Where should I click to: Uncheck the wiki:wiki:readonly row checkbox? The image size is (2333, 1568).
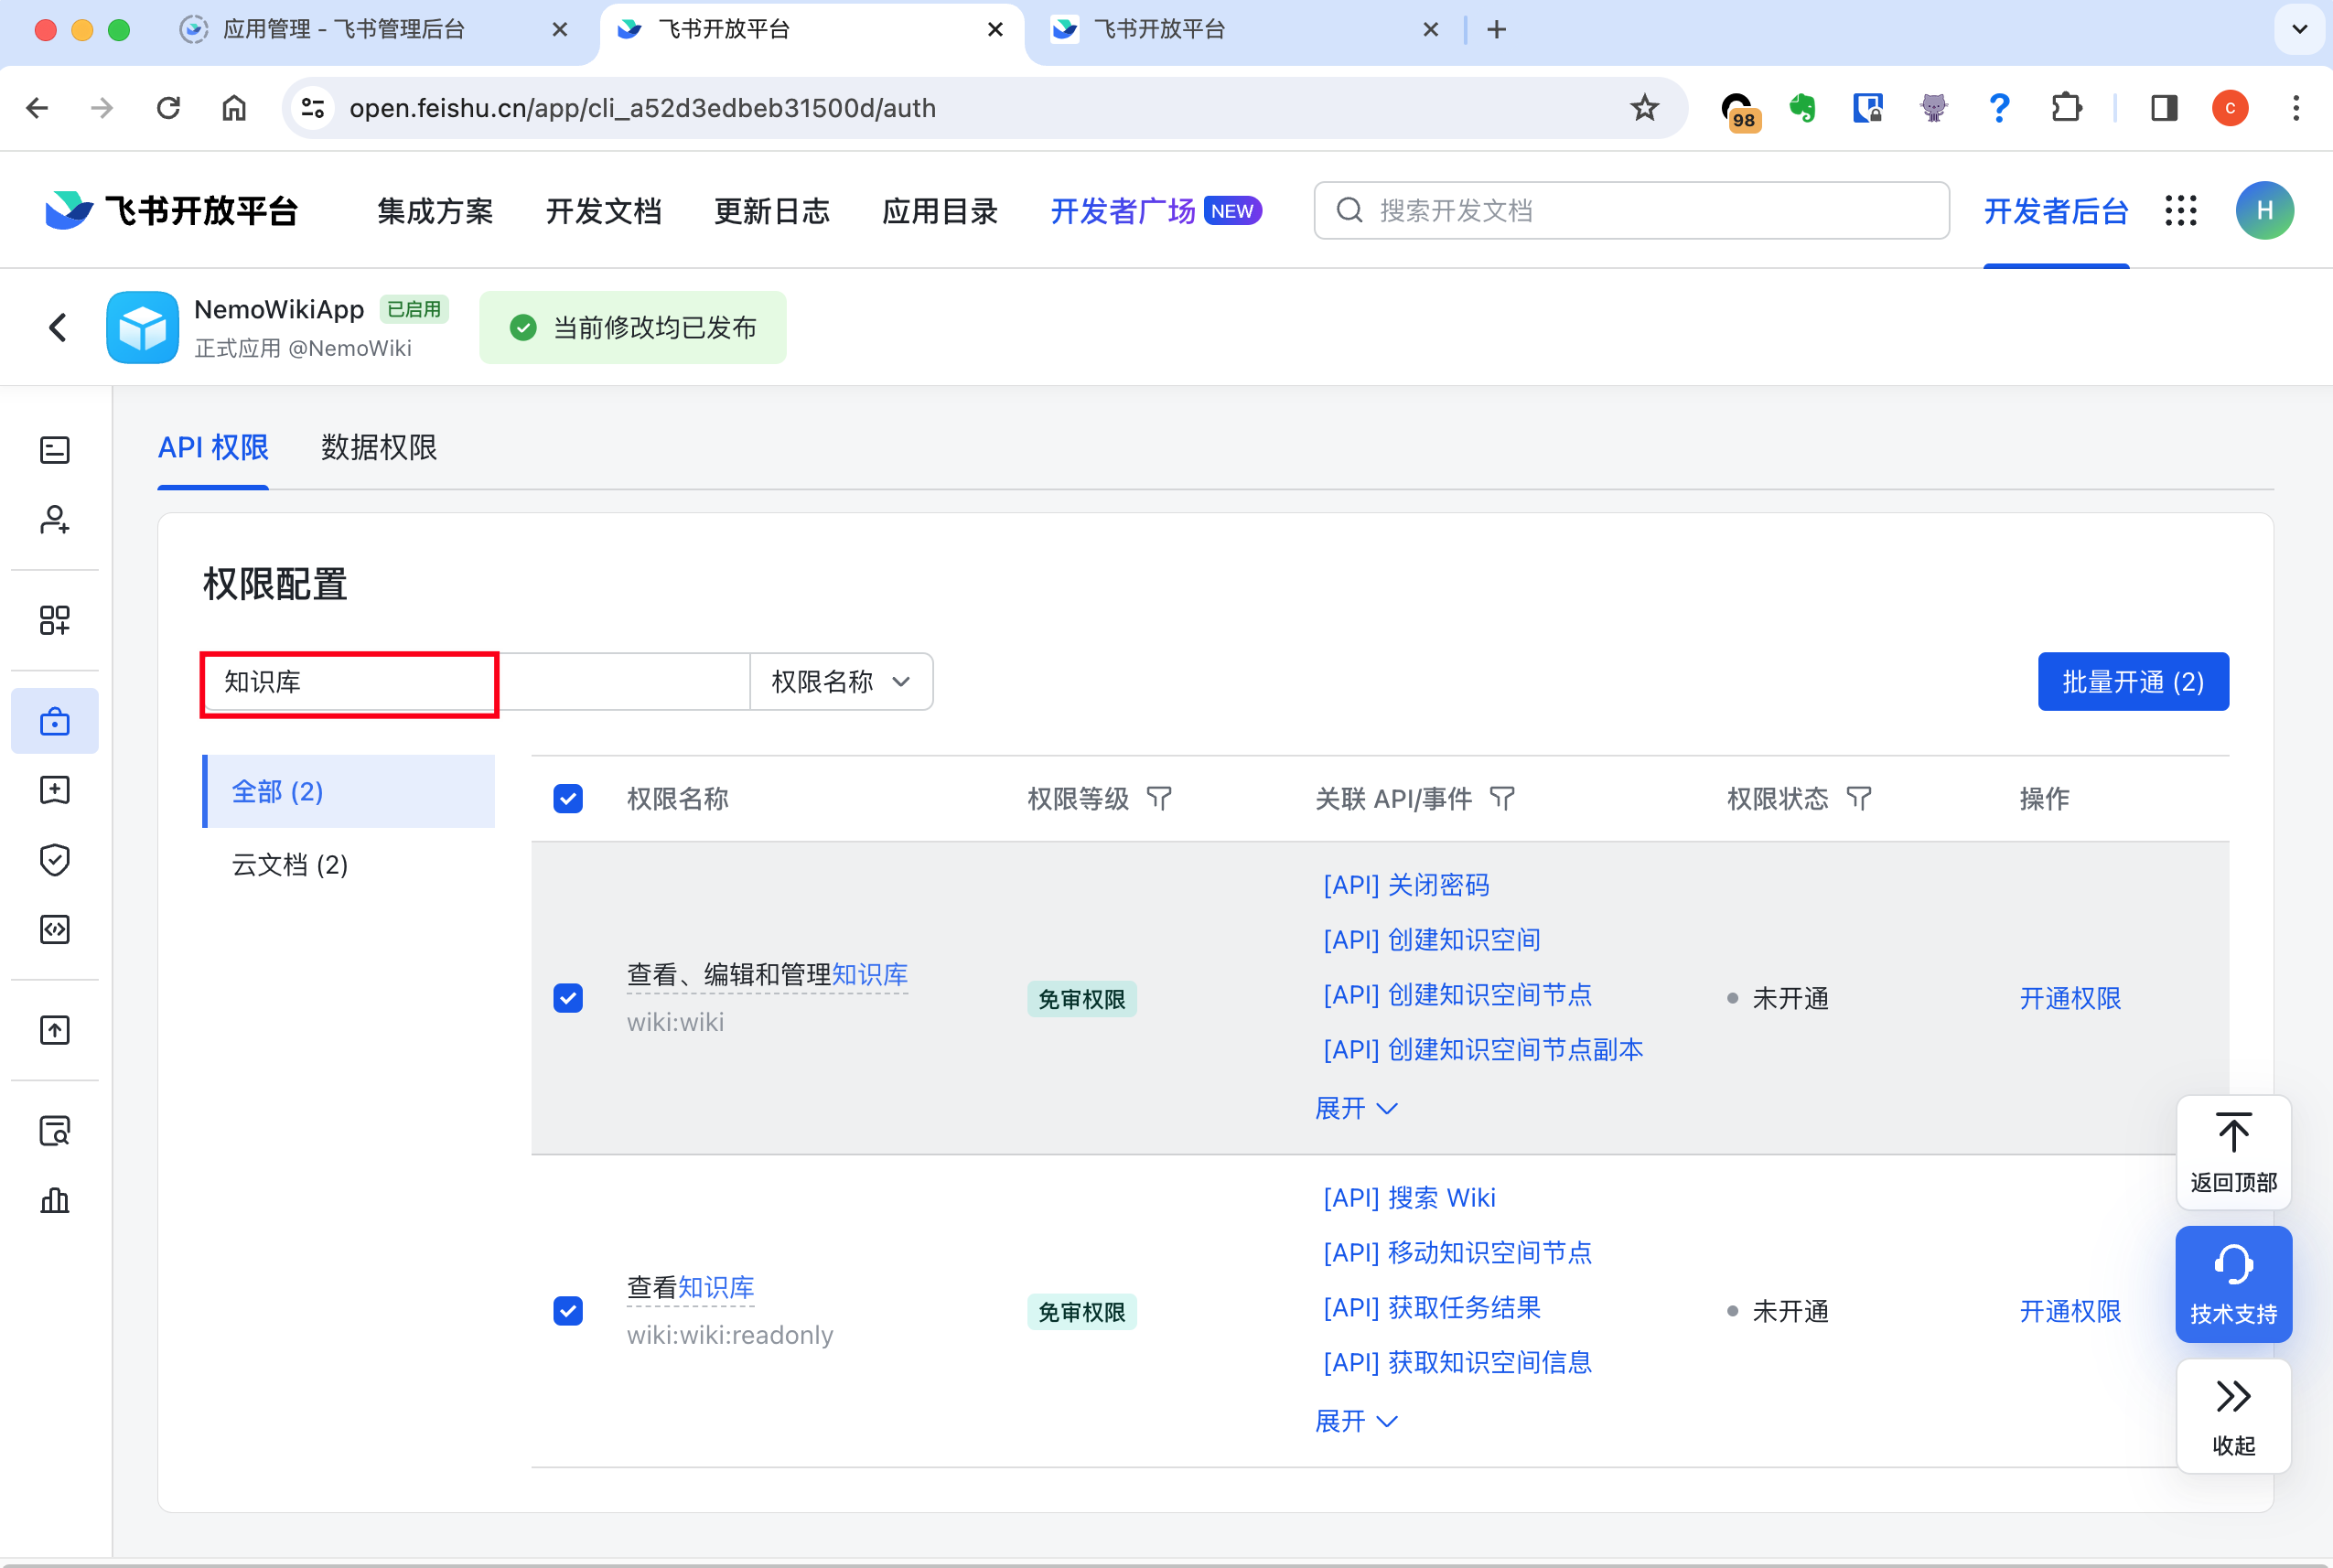click(x=568, y=1311)
